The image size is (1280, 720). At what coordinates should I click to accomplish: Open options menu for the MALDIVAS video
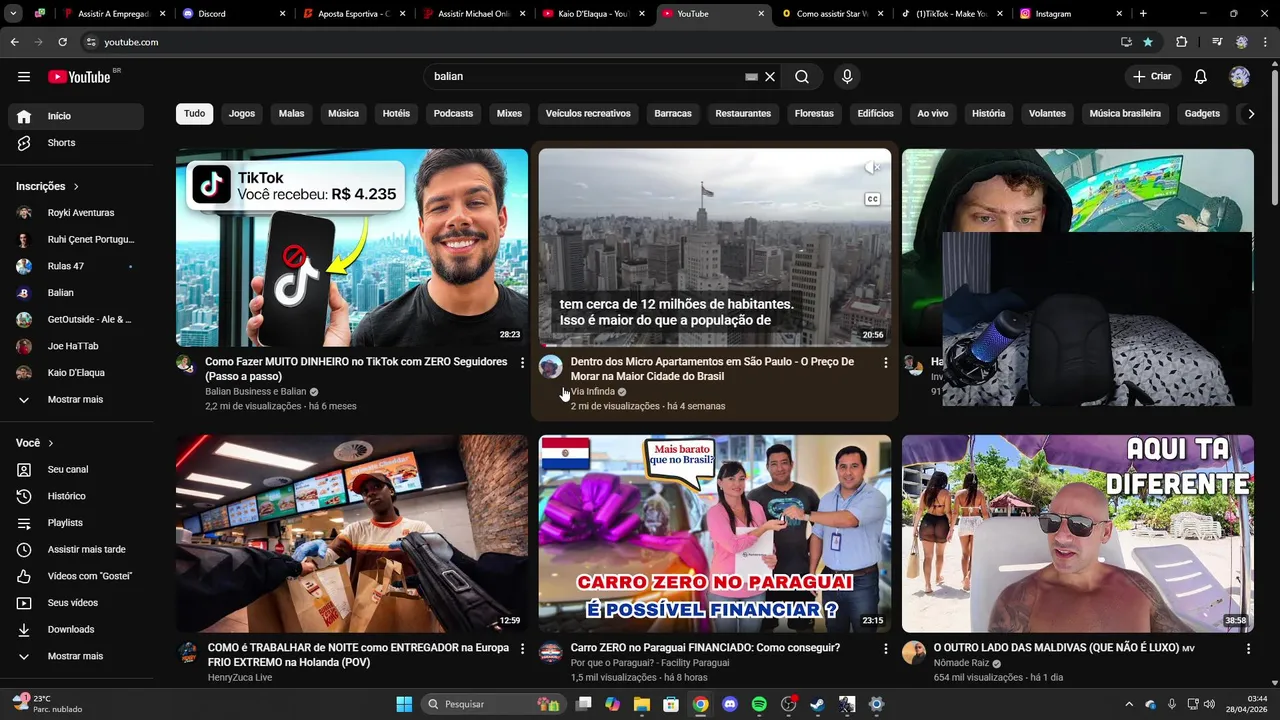[1248, 649]
